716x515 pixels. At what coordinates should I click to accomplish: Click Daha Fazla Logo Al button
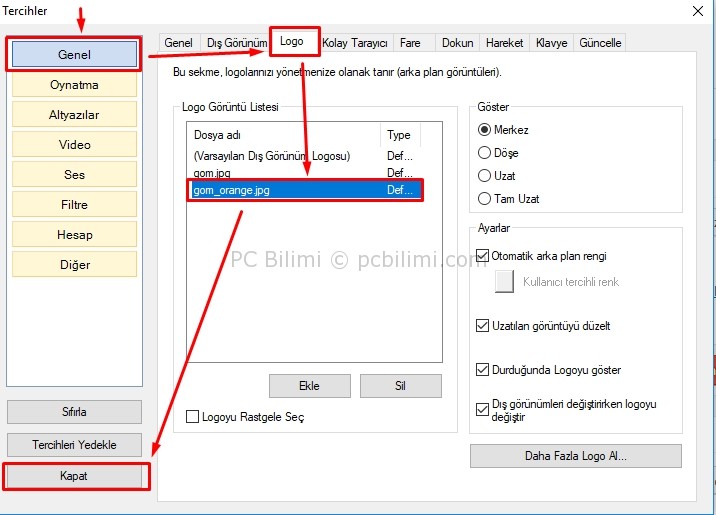coord(575,456)
